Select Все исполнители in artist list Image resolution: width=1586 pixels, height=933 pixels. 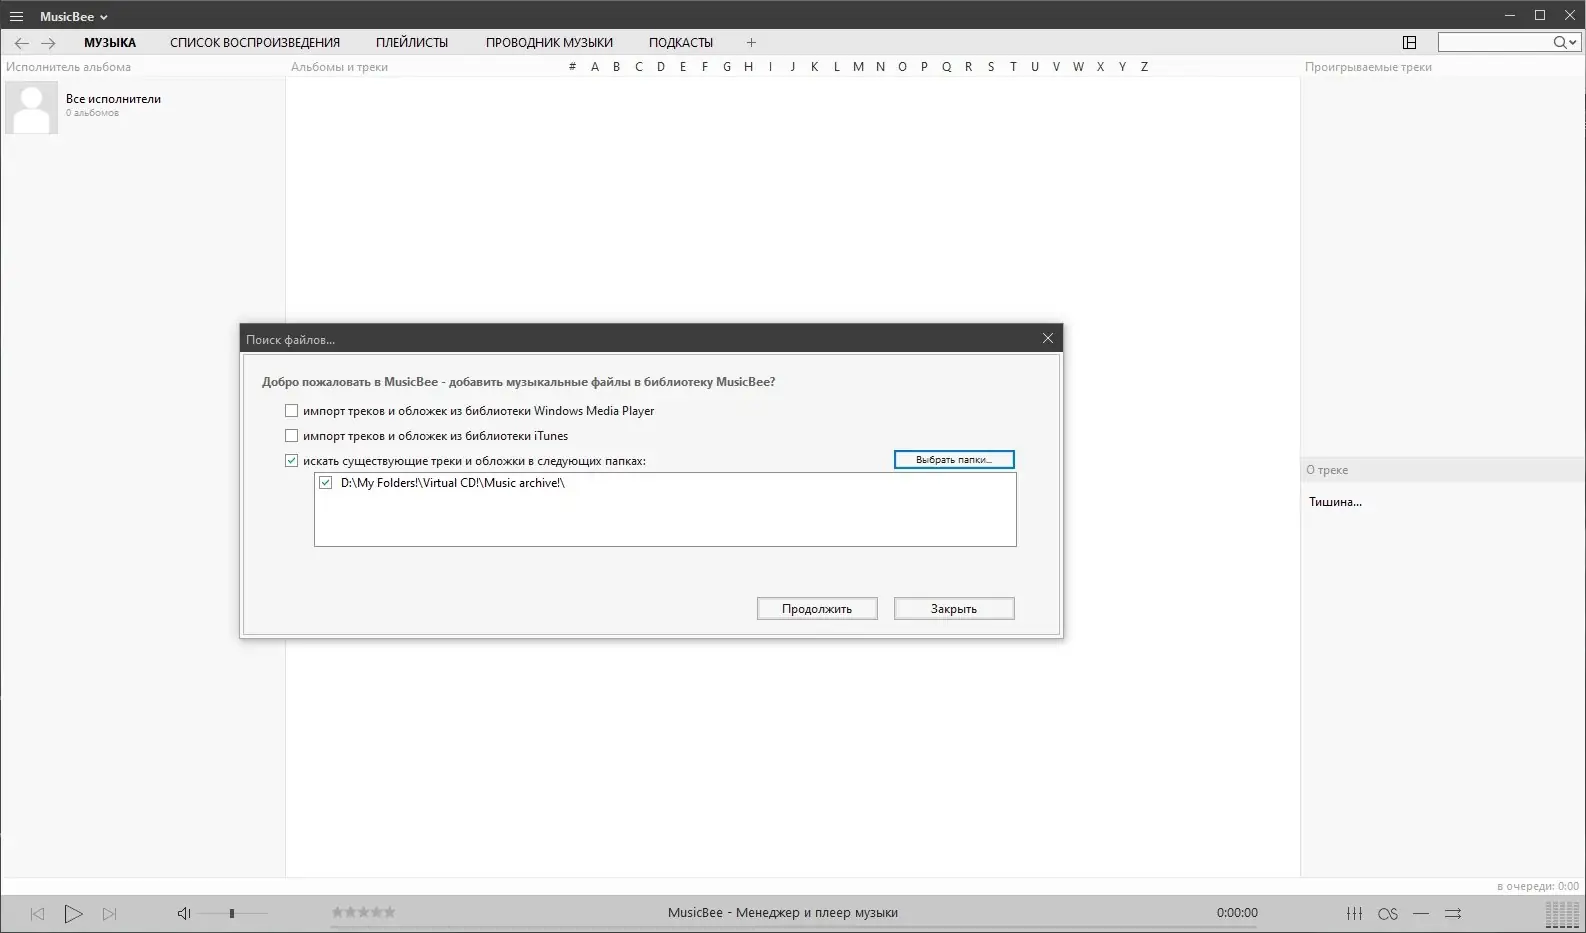pos(143,107)
